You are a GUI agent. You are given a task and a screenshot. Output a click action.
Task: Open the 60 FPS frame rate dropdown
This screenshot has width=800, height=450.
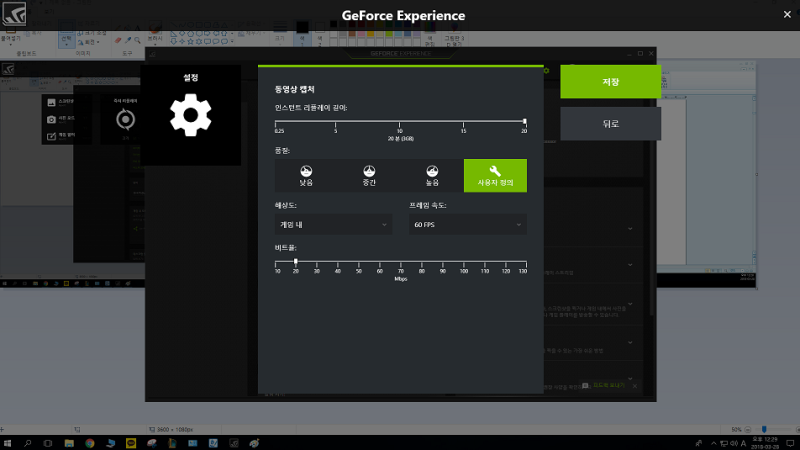468,224
